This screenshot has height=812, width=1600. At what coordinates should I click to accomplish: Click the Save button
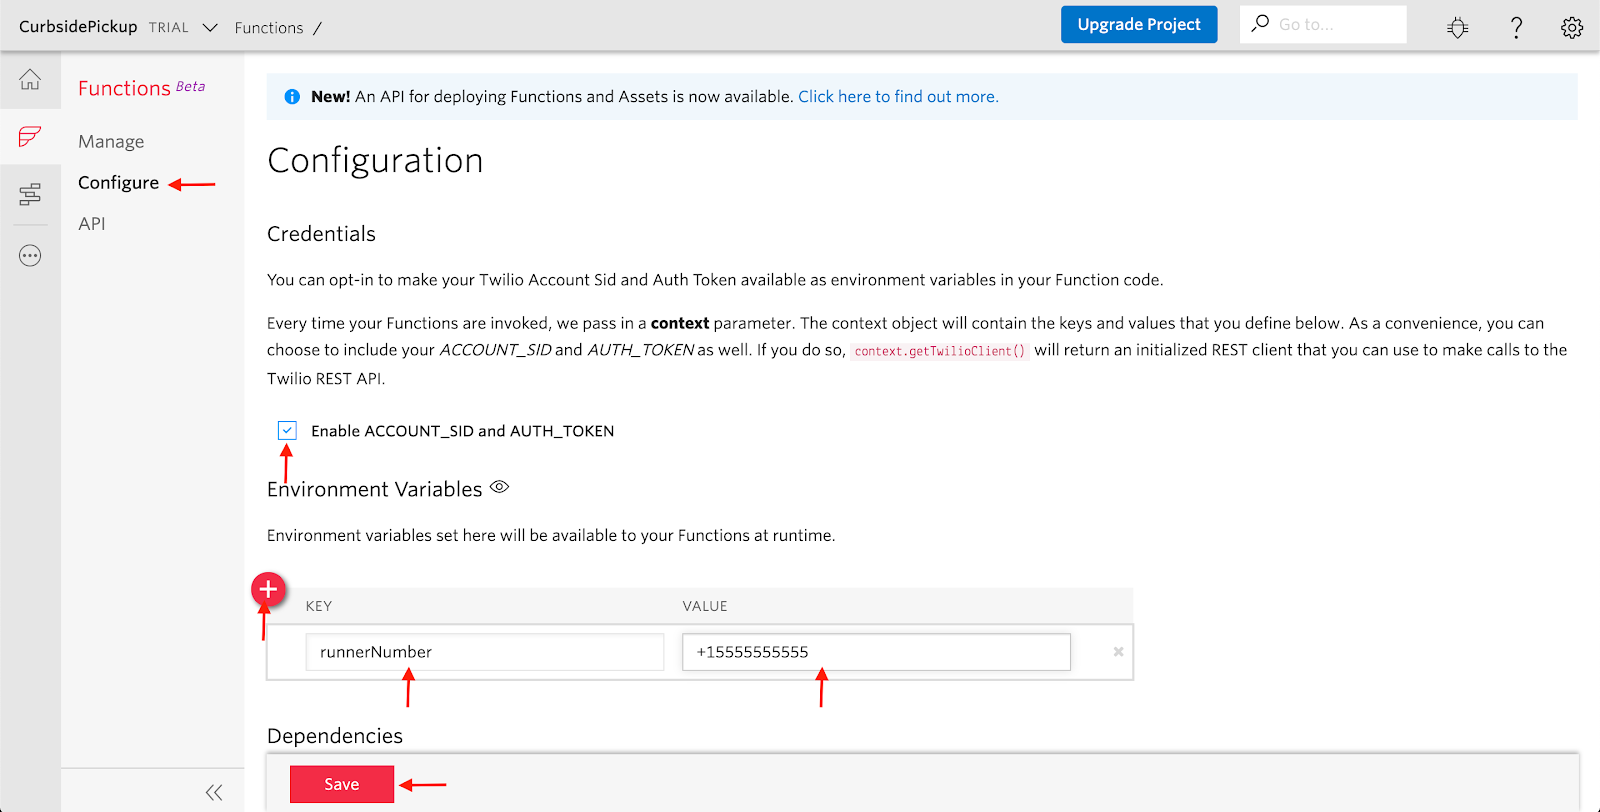341,784
